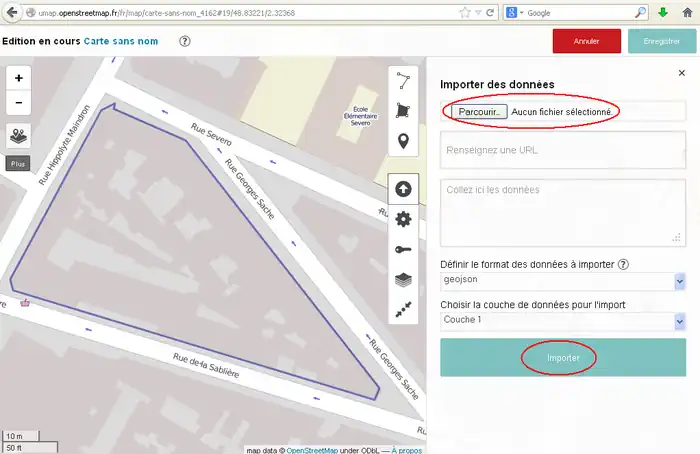This screenshot has height=454, width=700.
Task: Expand the Couche 1 layer dropdown
Action: (563, 321)
